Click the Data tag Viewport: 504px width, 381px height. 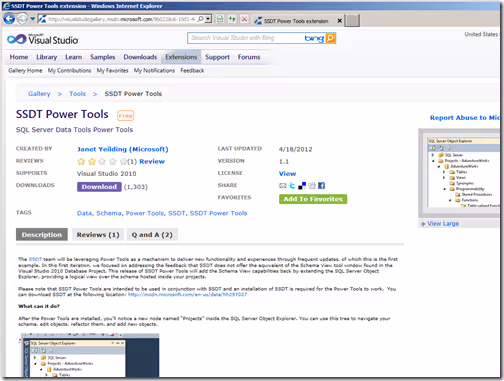pos(84,213)
